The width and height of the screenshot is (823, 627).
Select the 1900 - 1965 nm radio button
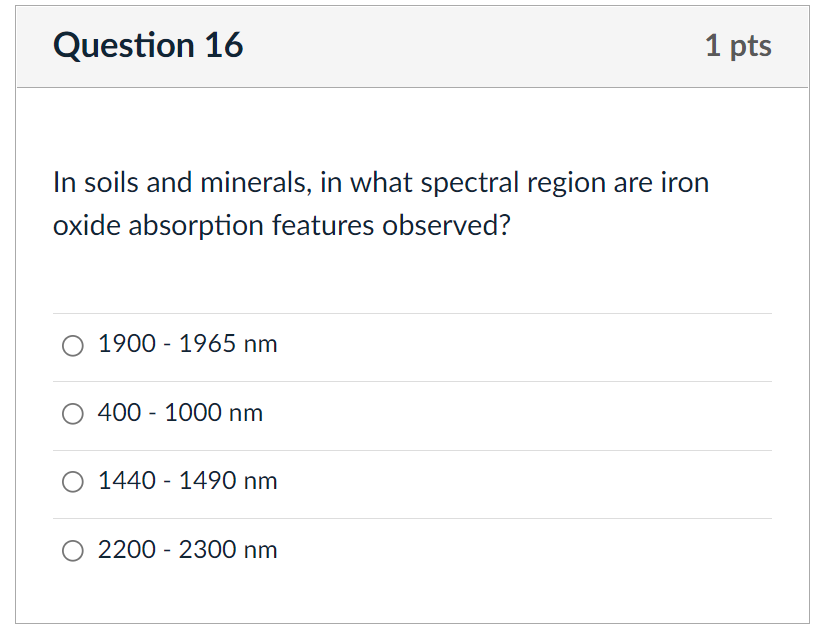point(73,345)
